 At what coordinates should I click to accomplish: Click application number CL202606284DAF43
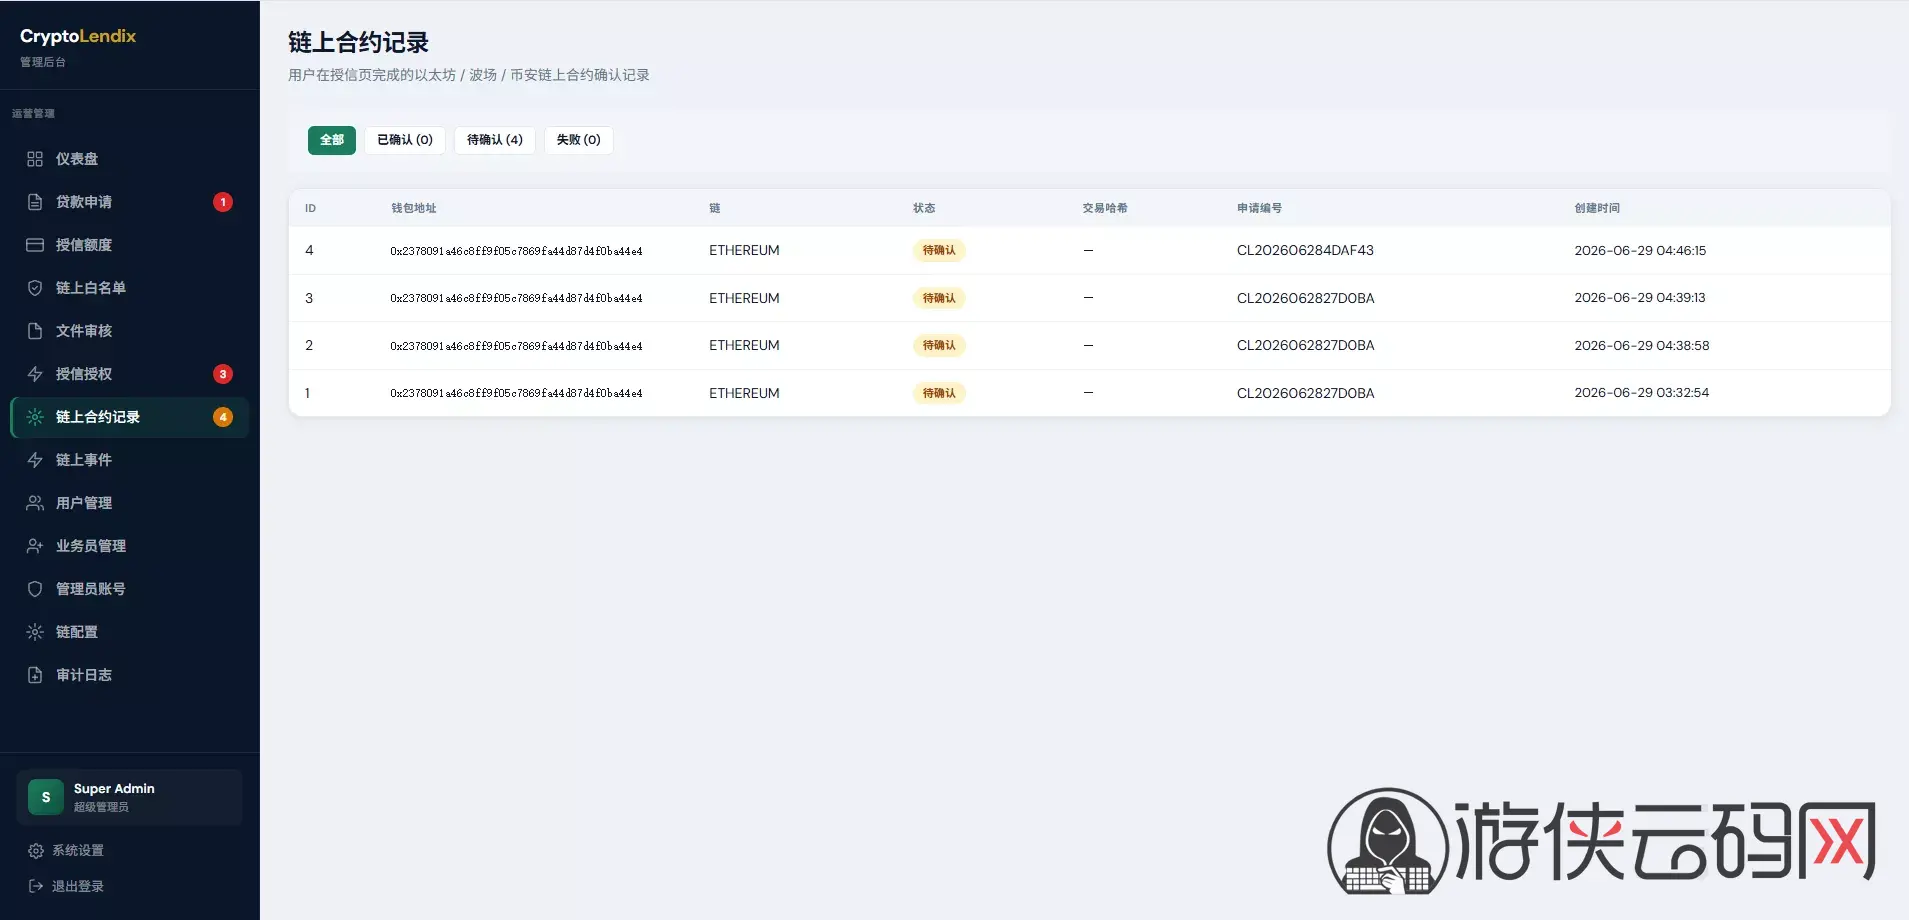tap(1305, 251)
